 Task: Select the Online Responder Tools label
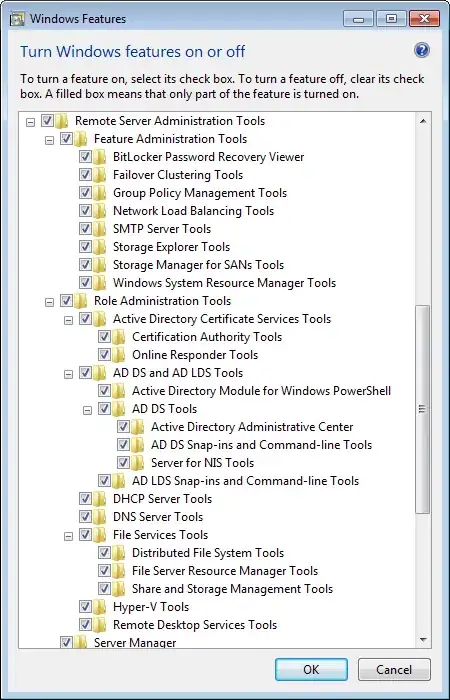(x=195, y=355)
